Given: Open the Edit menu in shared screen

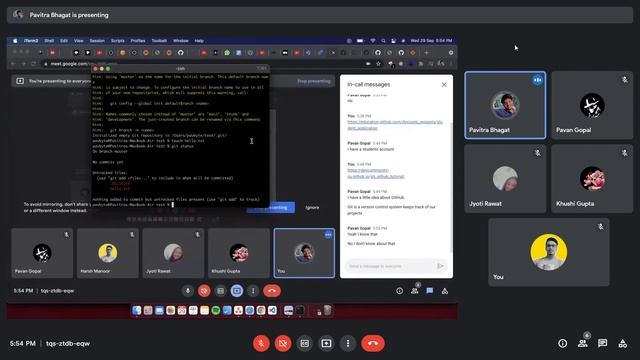Looking at the screenshot, I should point(64,41).
